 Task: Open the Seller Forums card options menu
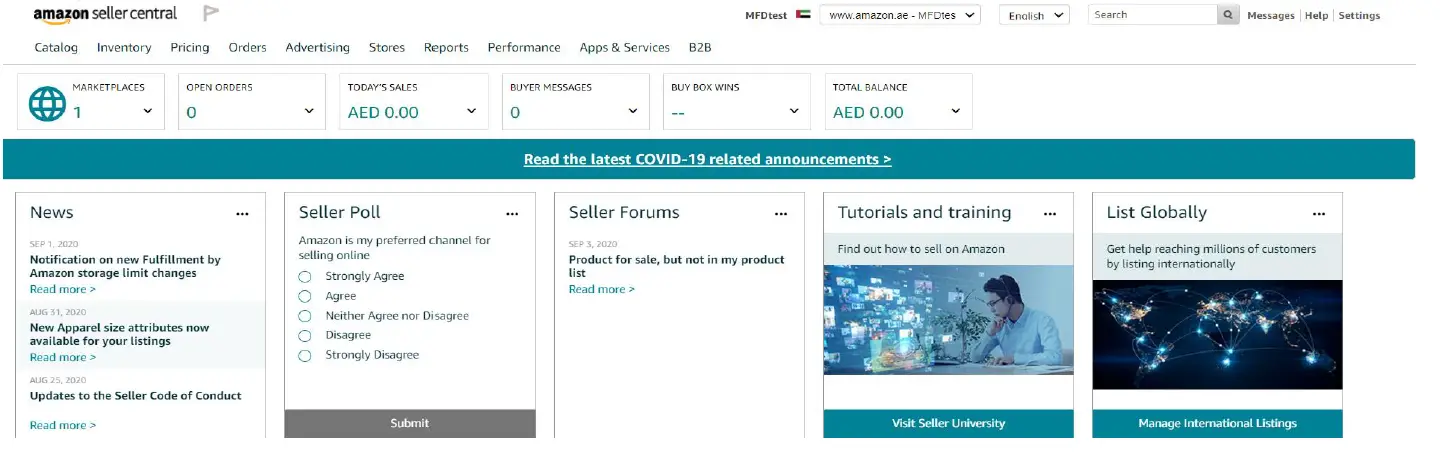point(781,214)
